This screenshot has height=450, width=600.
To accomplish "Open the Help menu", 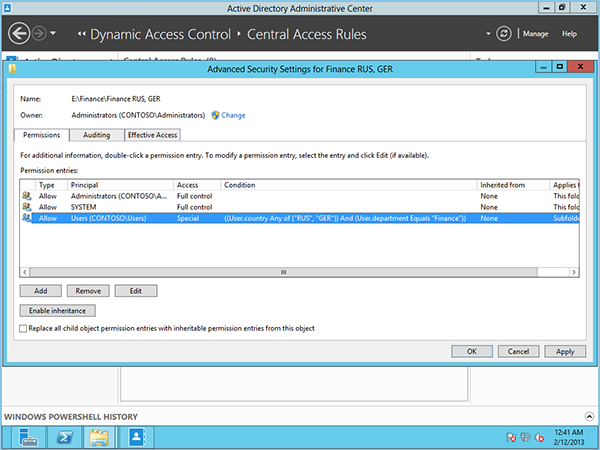I will (569, 34).
